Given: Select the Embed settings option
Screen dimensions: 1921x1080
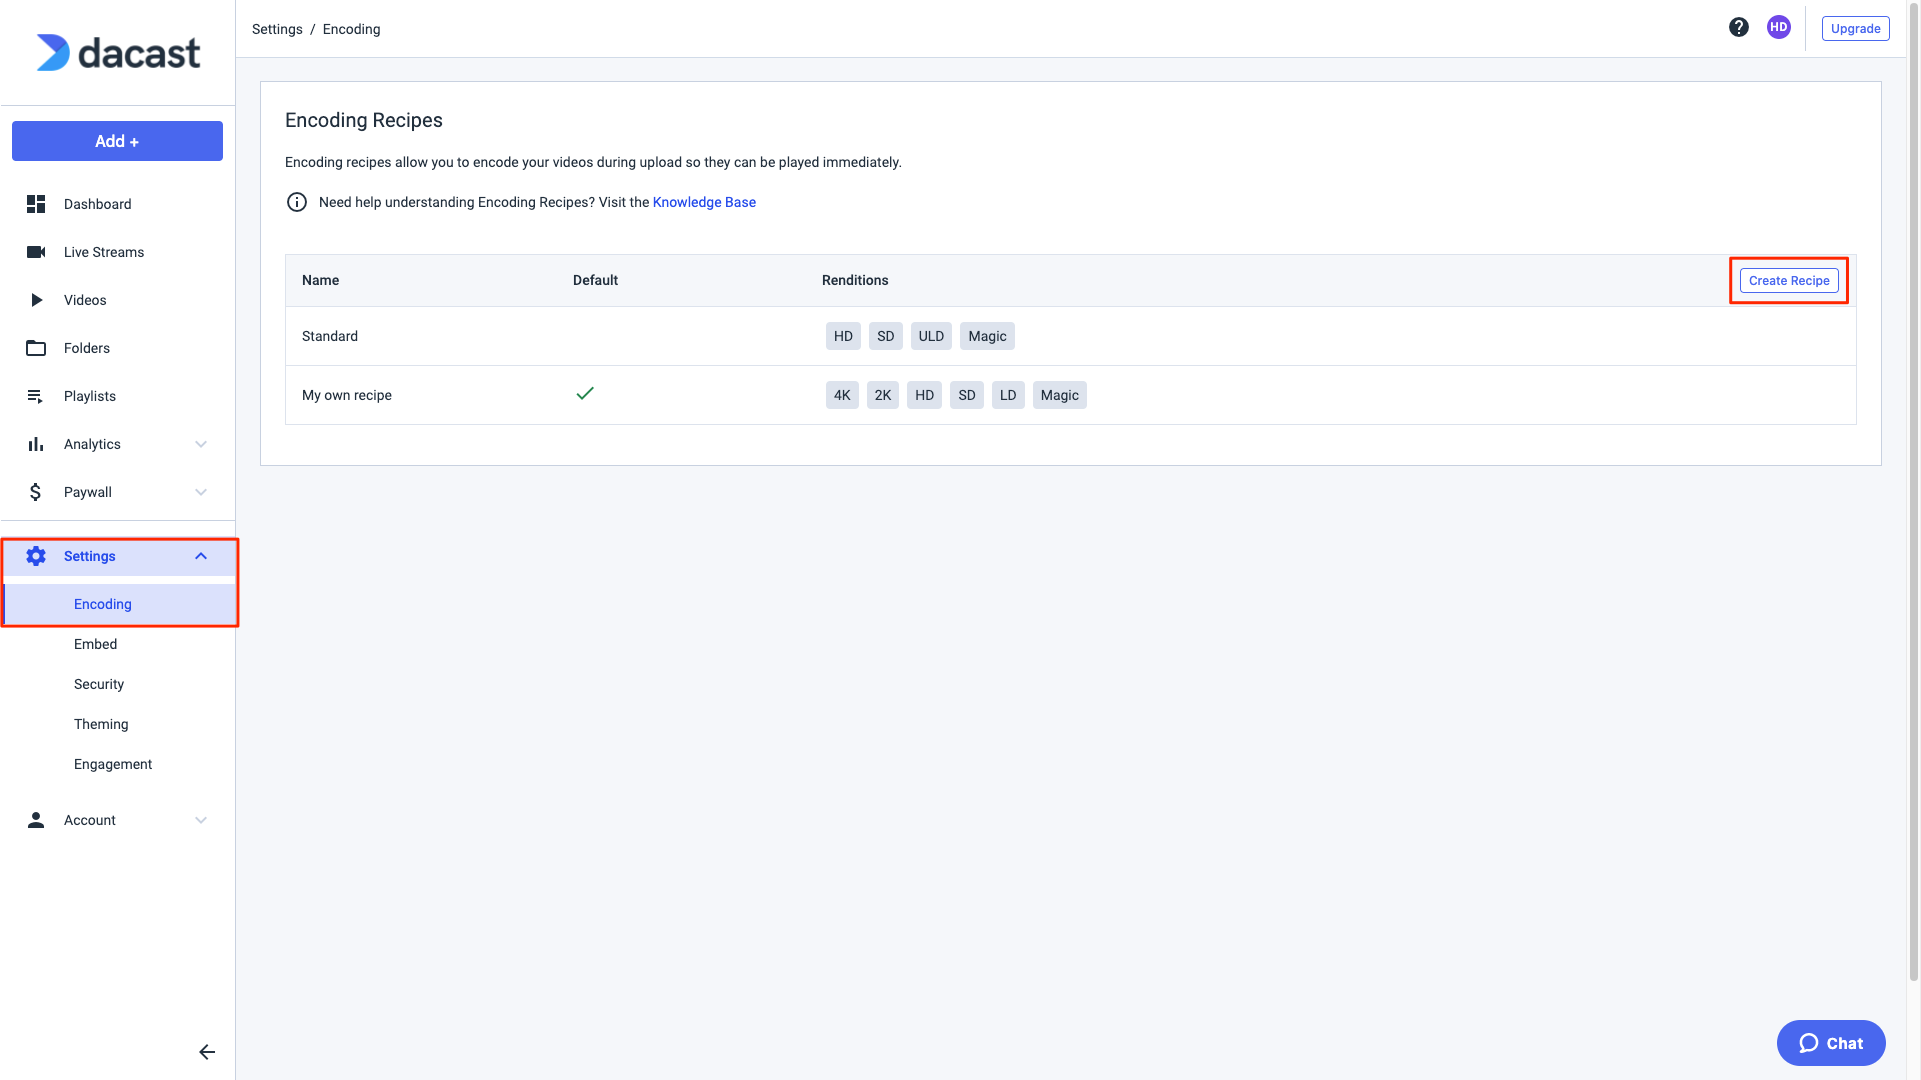Looking at the screenshot, I should [x=95, y=644].
